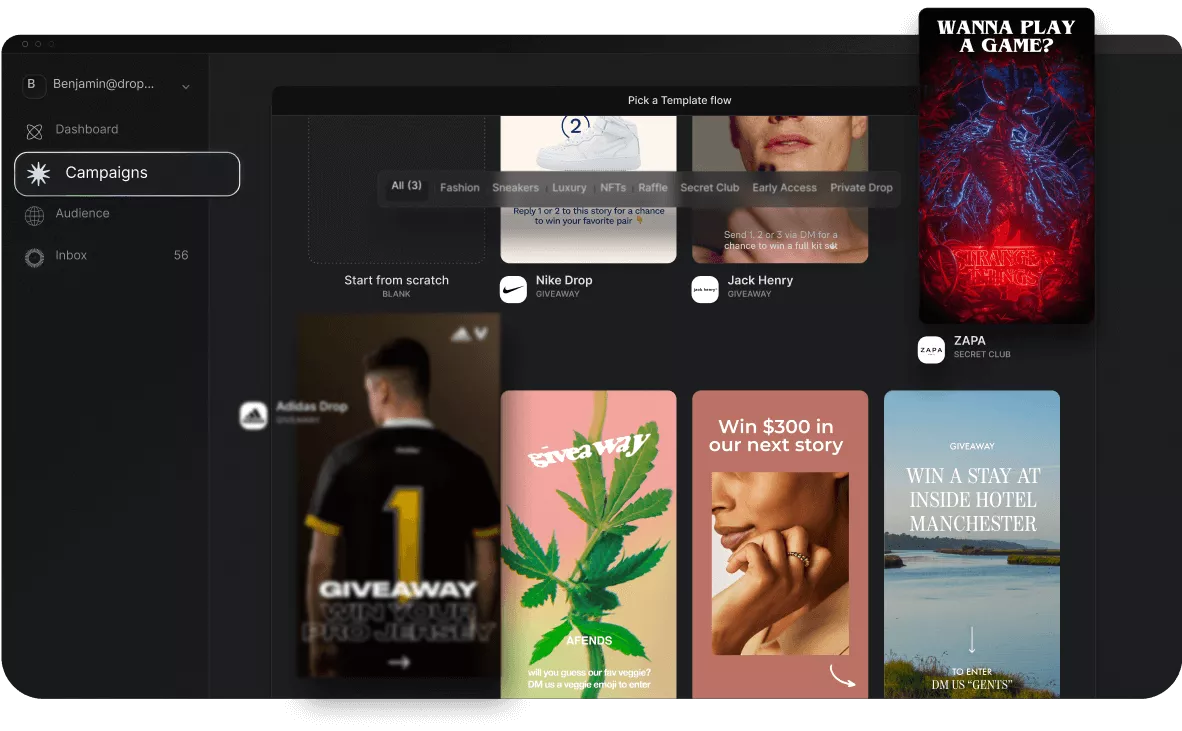Viewport: 1182px width, 731px height.
Task: Click the Adidas Drop title text
Action: (311, 407)
